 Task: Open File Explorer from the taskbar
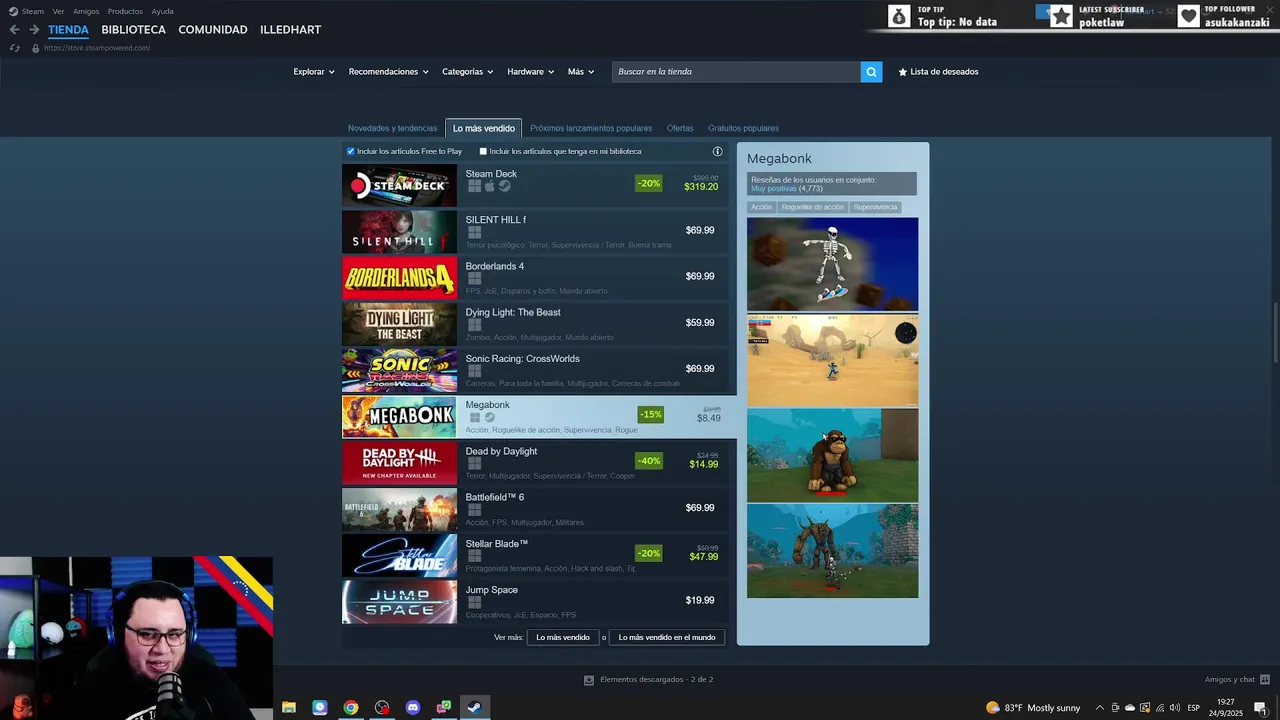coord(289,707)
